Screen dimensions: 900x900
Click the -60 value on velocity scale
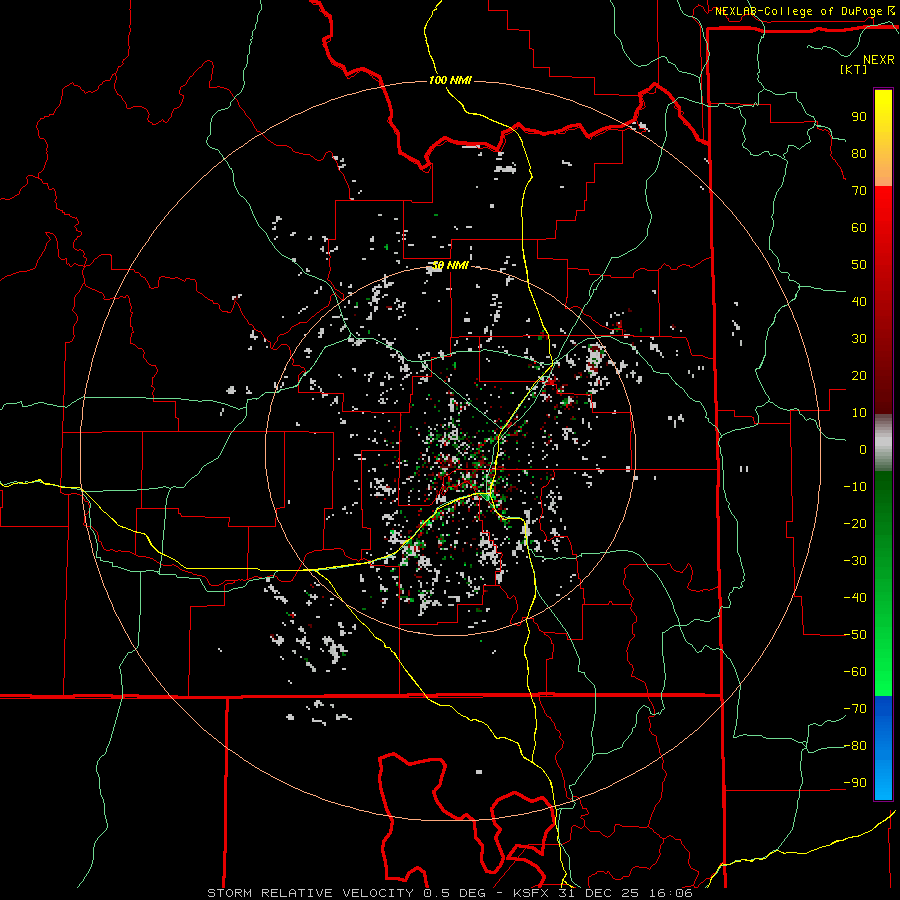click(855, 672)
